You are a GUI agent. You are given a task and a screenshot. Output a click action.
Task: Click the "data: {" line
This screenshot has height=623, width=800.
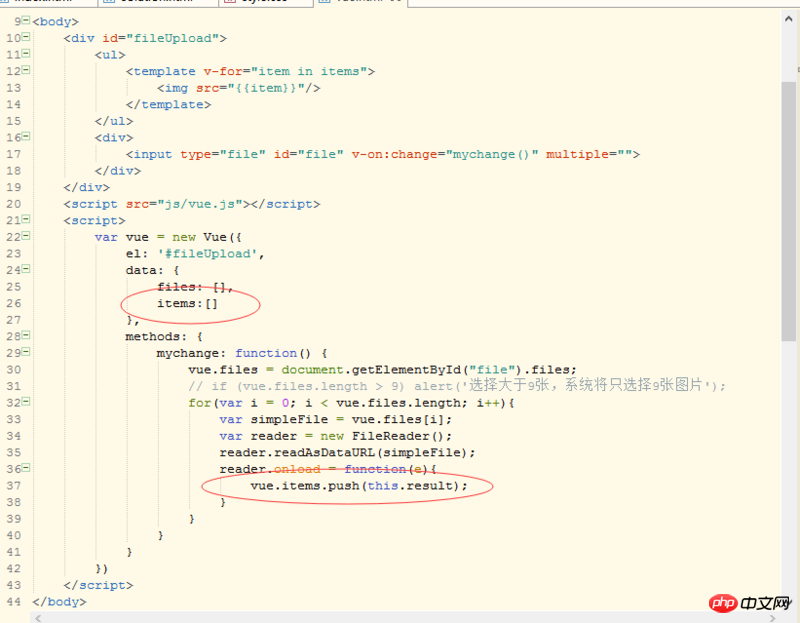[x=153, y=270]
